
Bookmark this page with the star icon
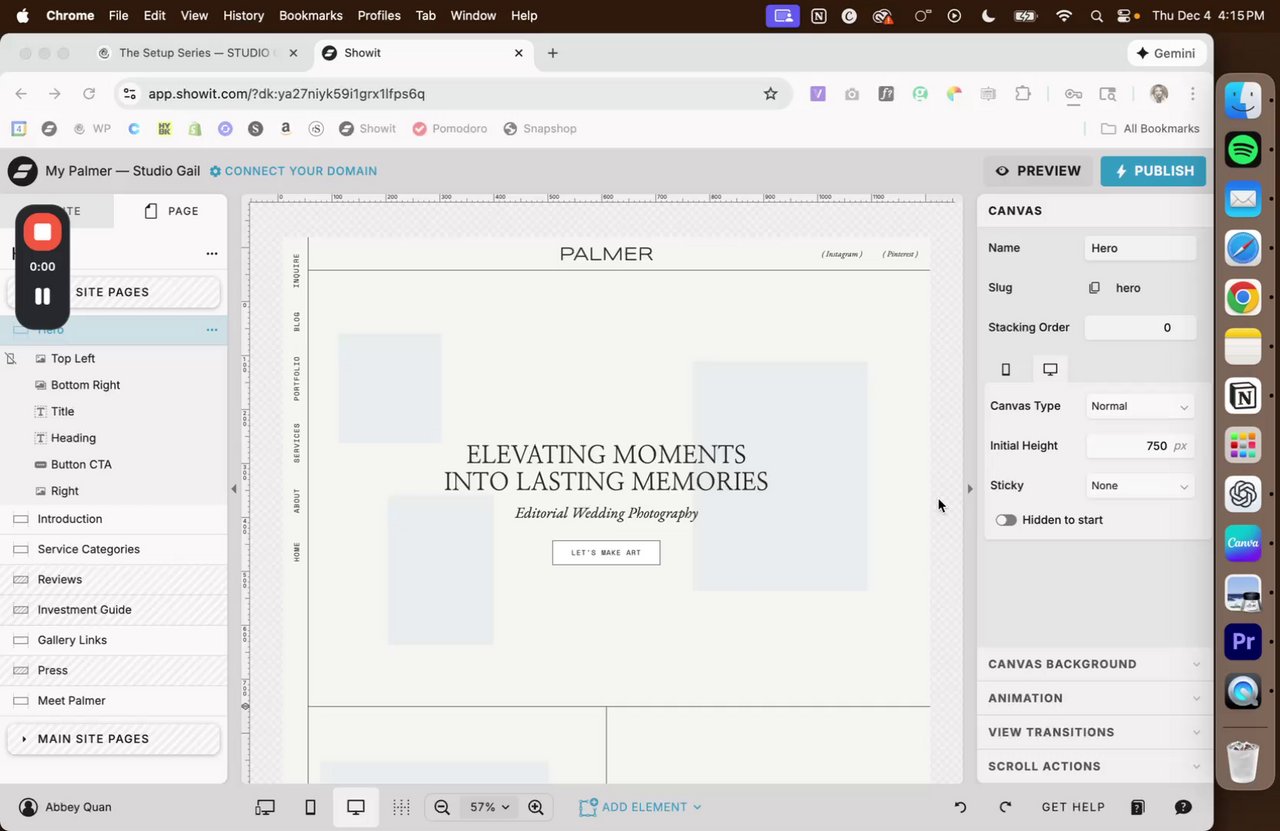pyautogui.click(x=770, y=94)
